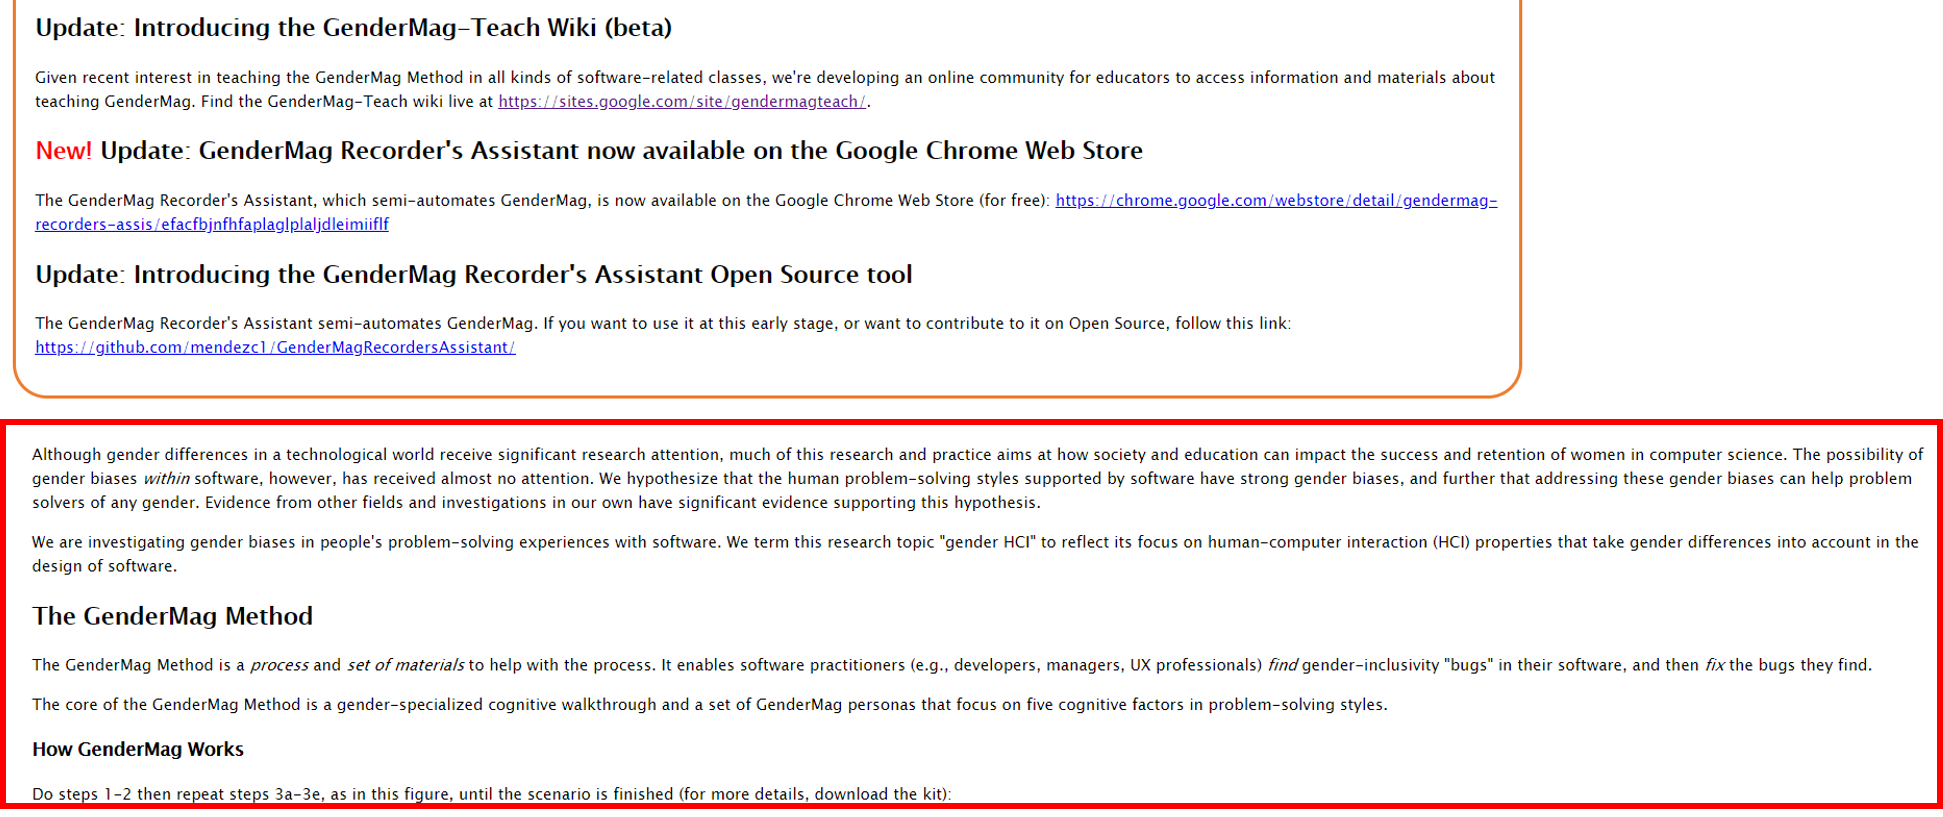
Task: Click the Google Chrome Web Store update heading
Action: pos(620,151)
